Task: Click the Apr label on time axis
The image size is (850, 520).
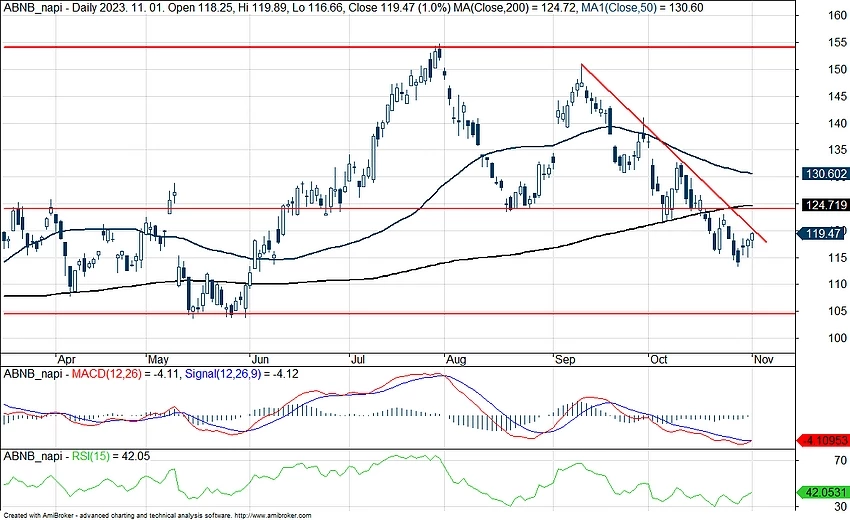Action: (66, 359)
